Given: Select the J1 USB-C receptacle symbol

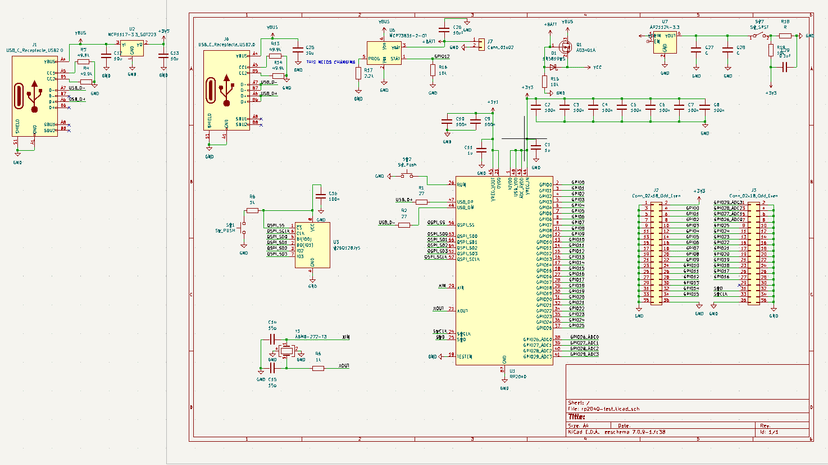Looking at the screenshot, I should click(35, 96).
